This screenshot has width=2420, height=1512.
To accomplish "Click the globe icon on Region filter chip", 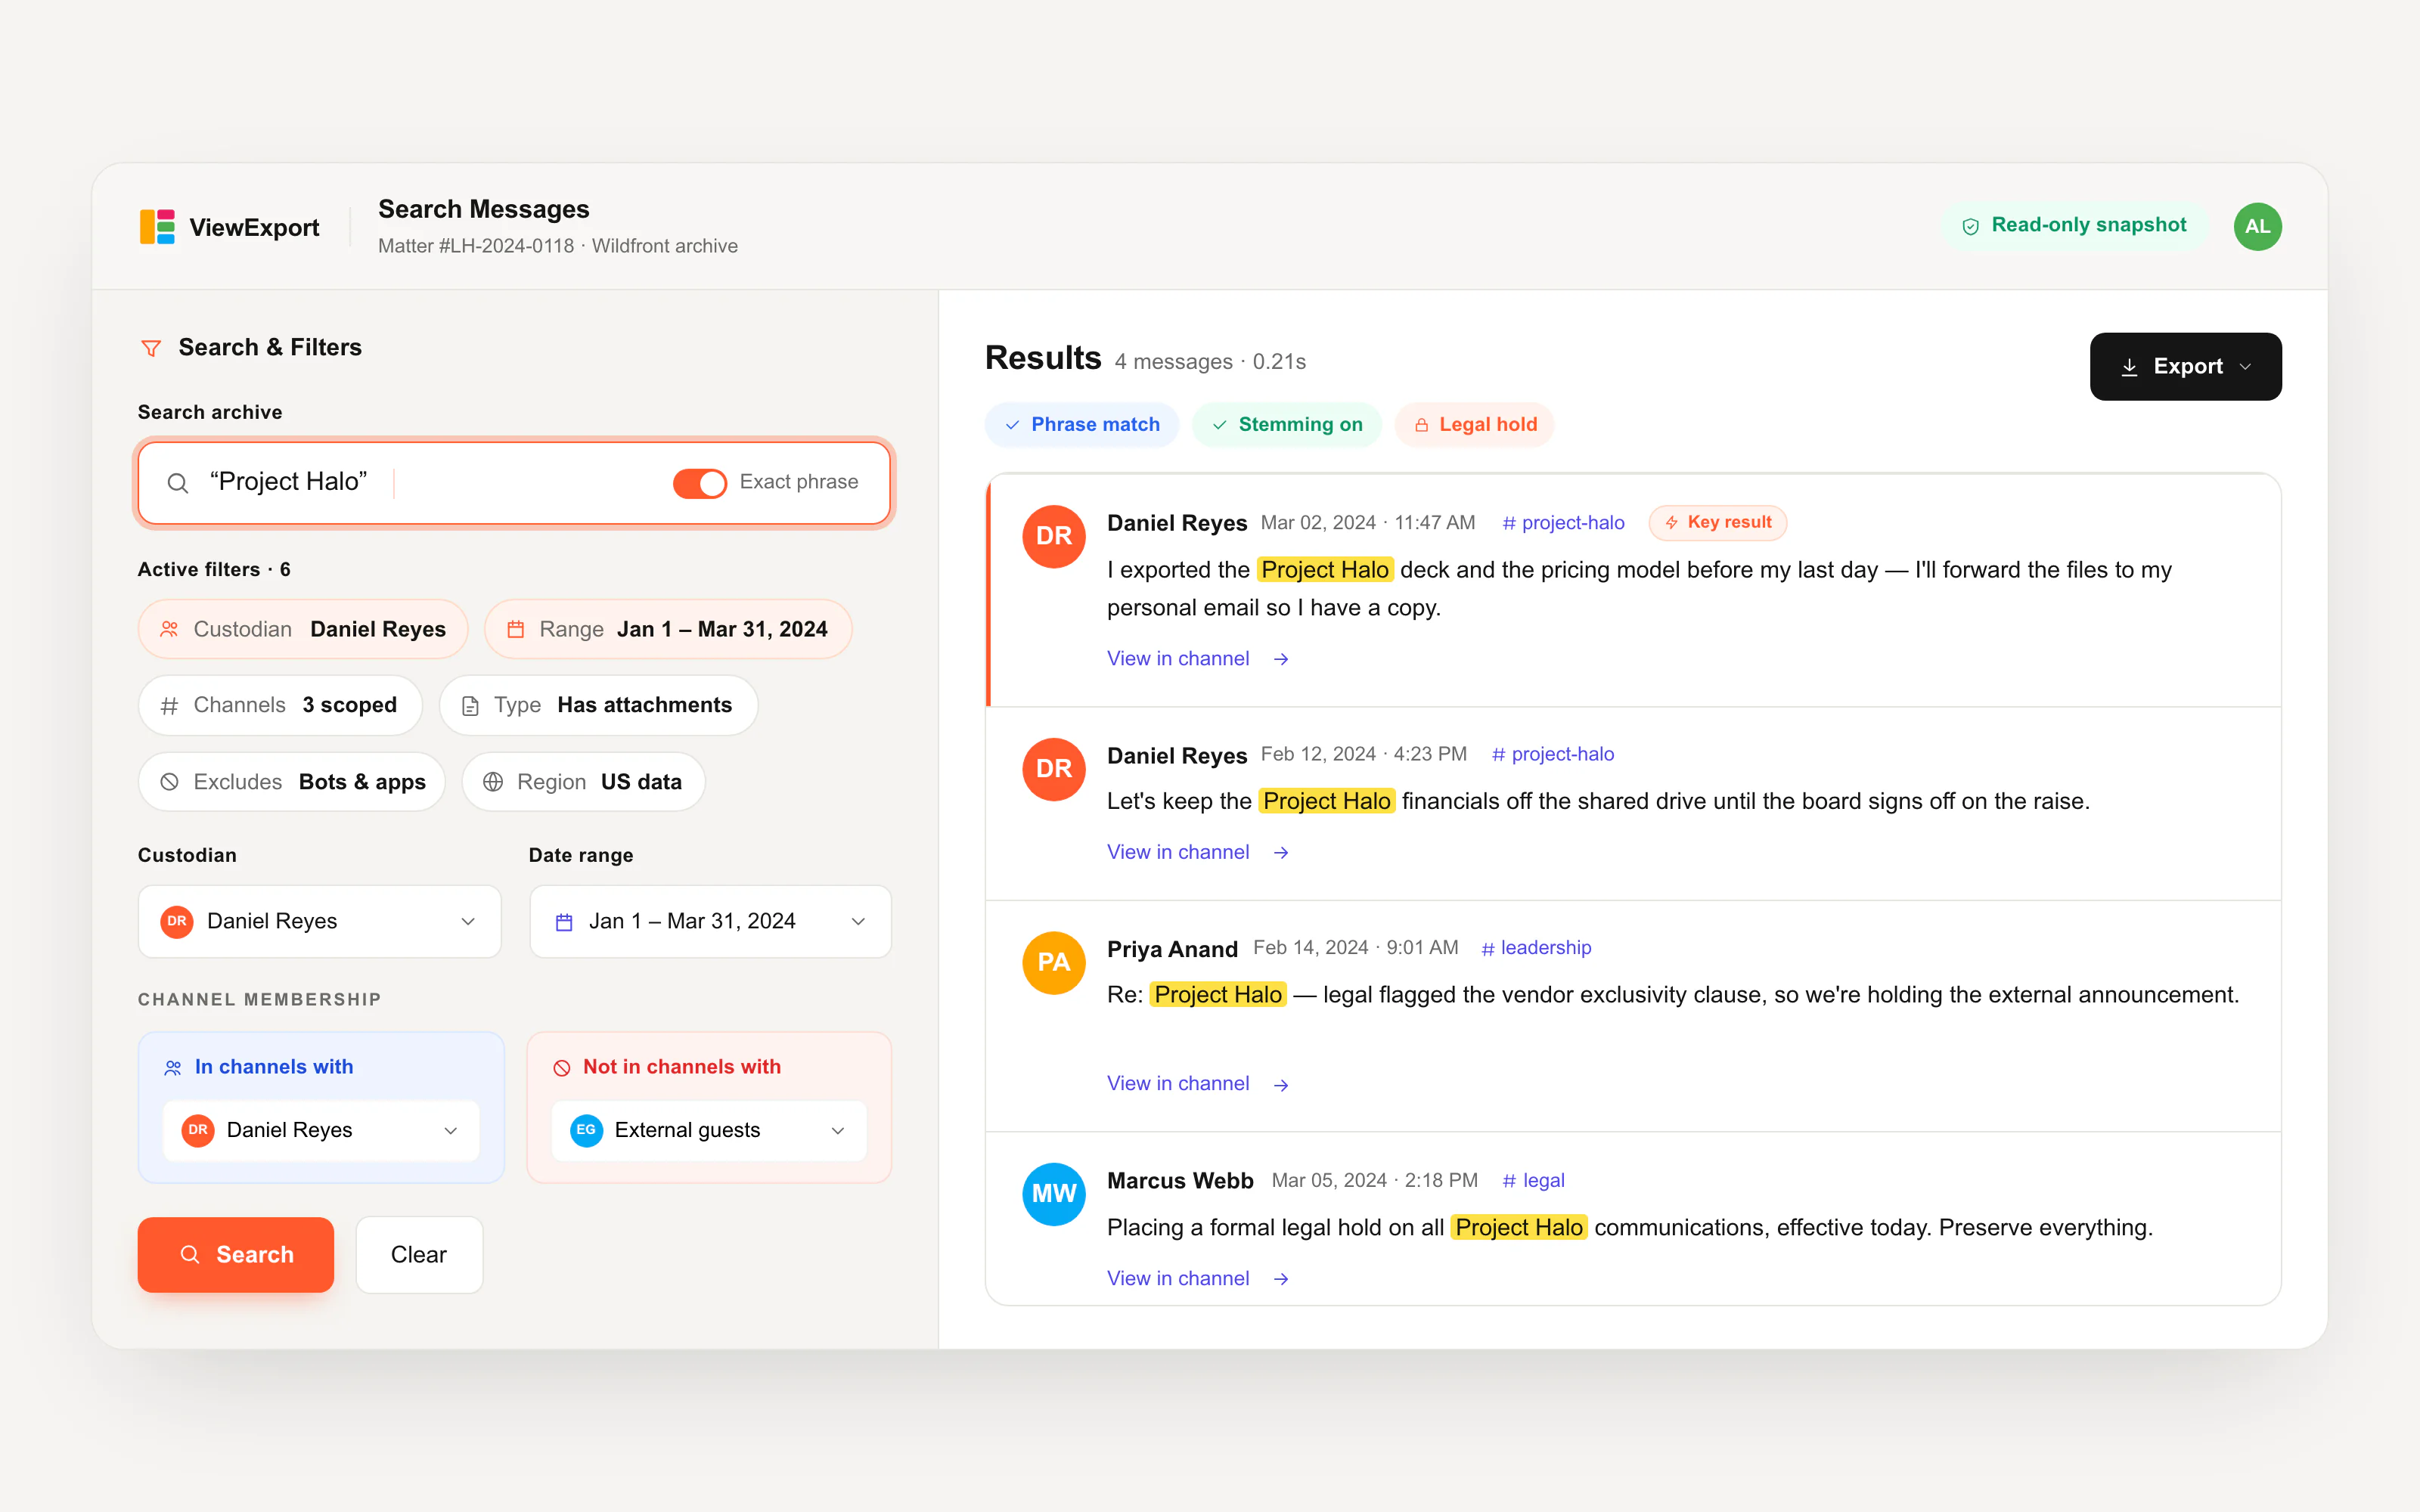I will 493,782.
